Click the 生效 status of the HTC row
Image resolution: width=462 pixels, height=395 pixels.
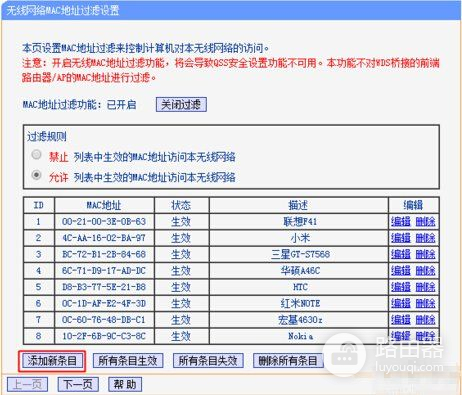tap(181, 287)
